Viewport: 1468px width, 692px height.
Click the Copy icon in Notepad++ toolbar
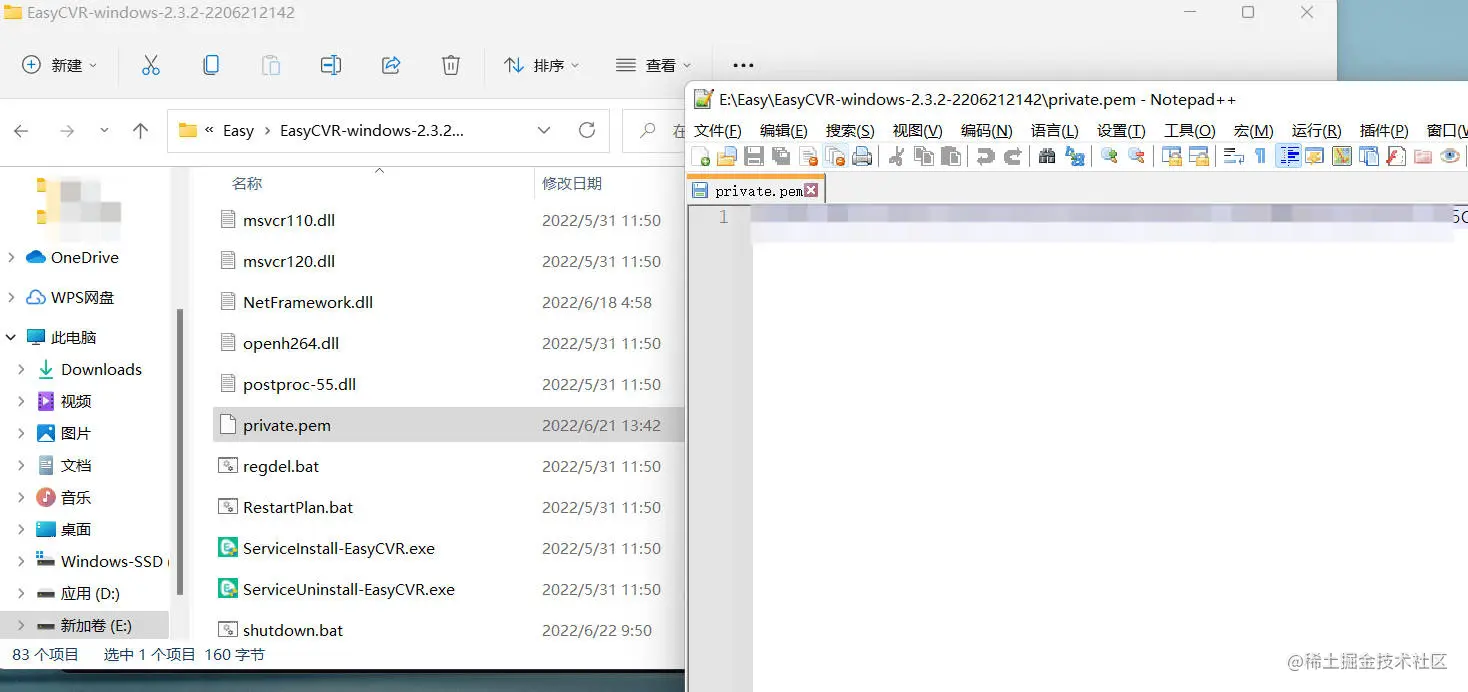pos(923,156)
